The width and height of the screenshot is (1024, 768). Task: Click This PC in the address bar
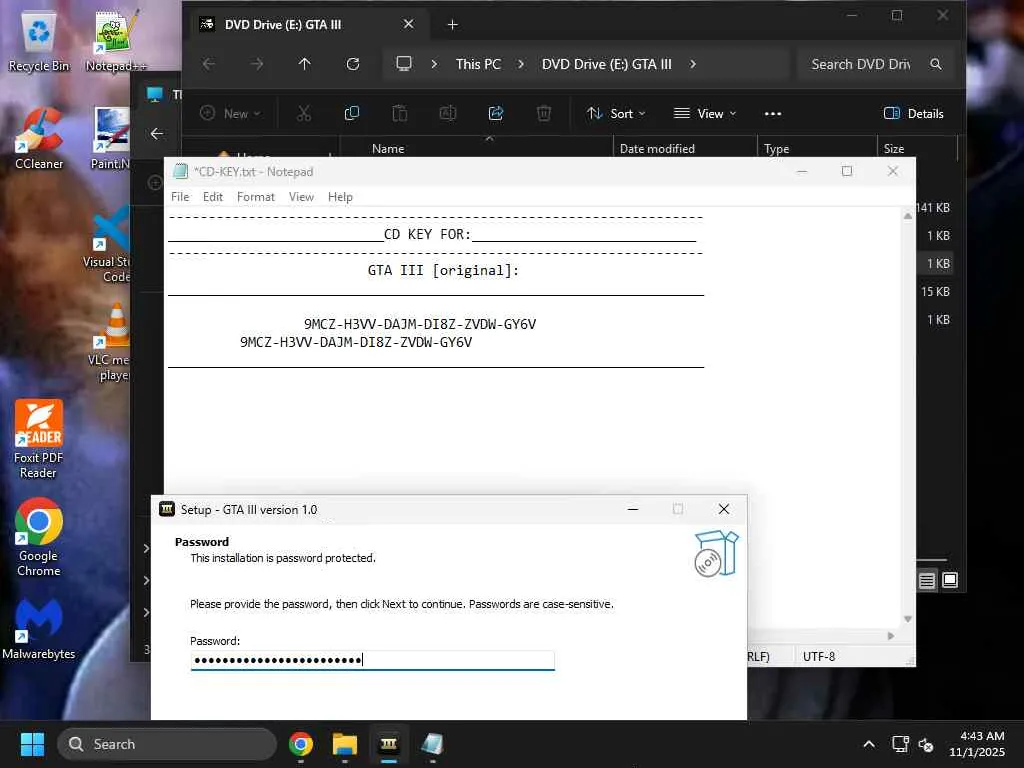pos(478,64)
